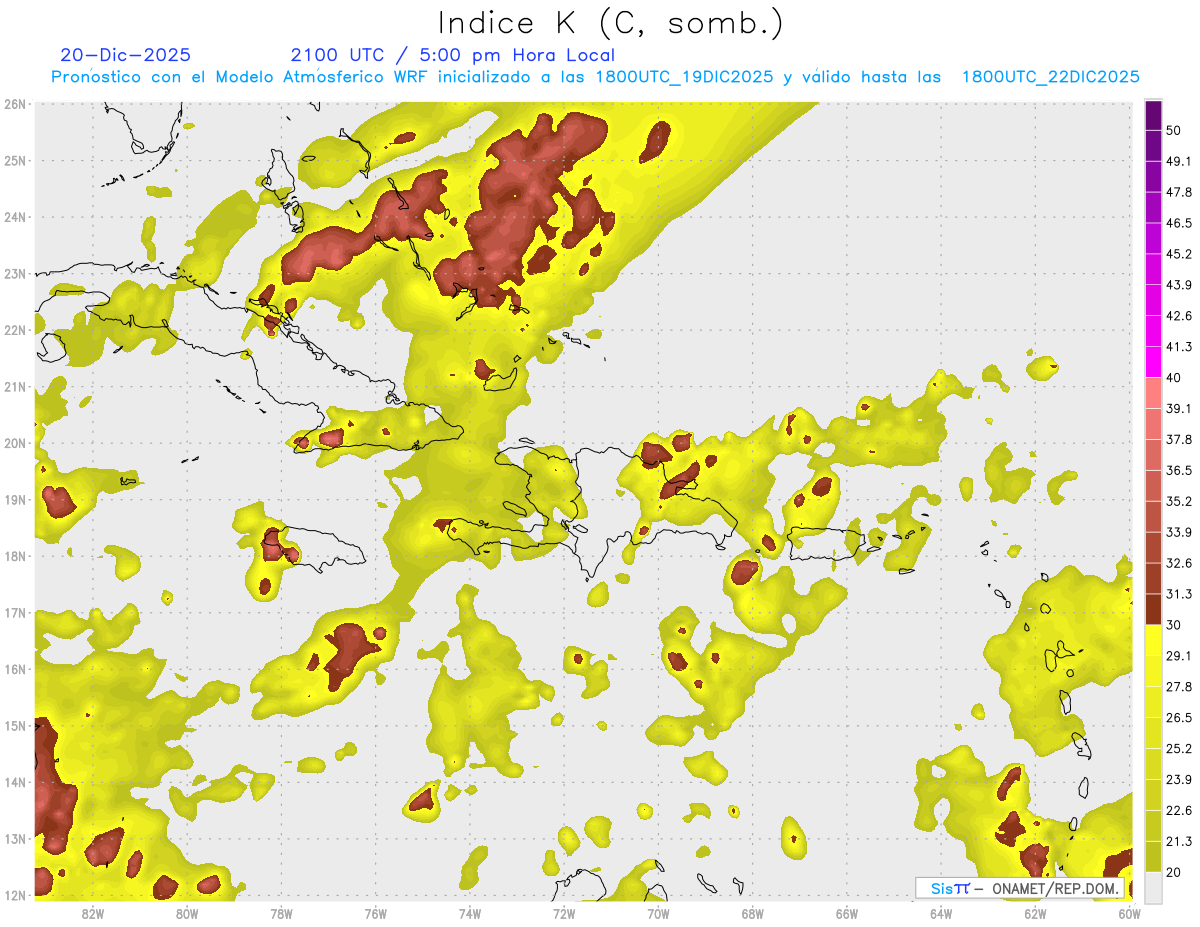
Task: Select the 78W longitude label
Action: (x=281, y=913)
